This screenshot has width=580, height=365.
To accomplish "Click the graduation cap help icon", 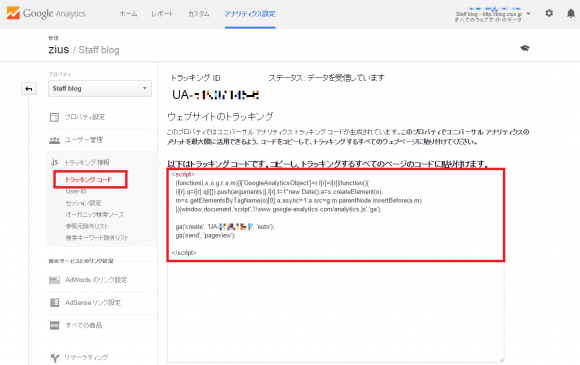I will tap(525, 48).
